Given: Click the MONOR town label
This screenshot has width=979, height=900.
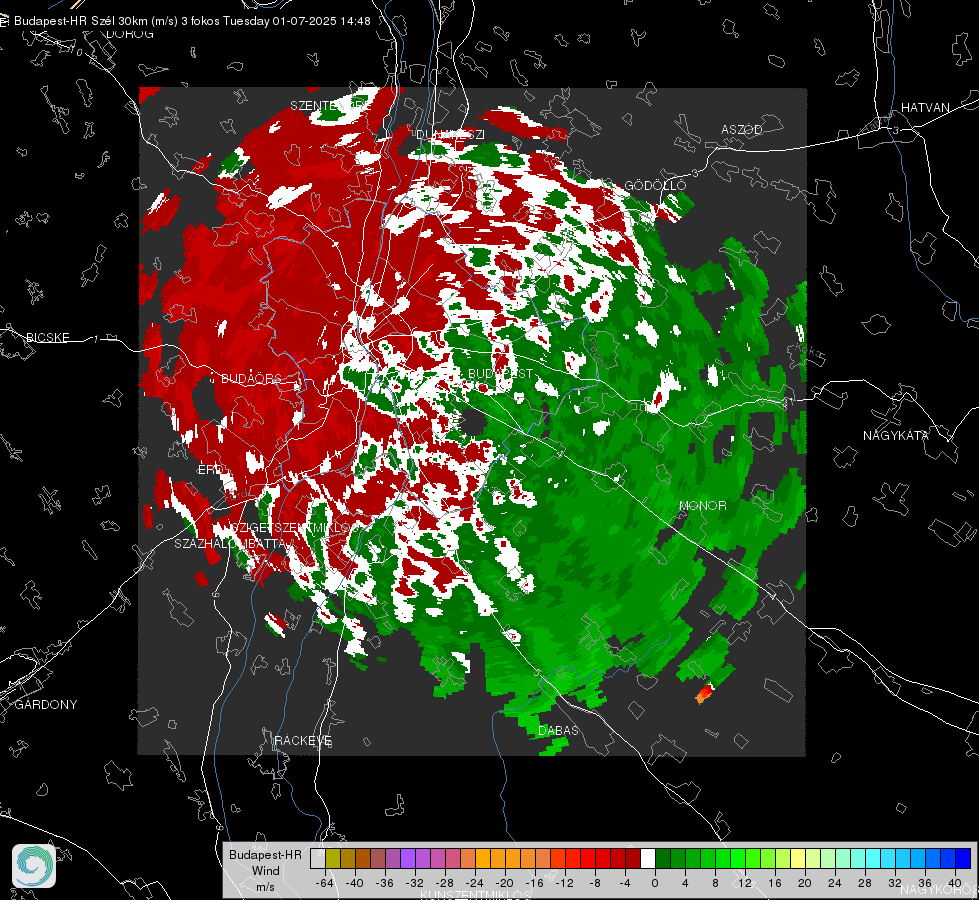Looking at the screenshot, I should pyautogui.click(x=702, y=505).
